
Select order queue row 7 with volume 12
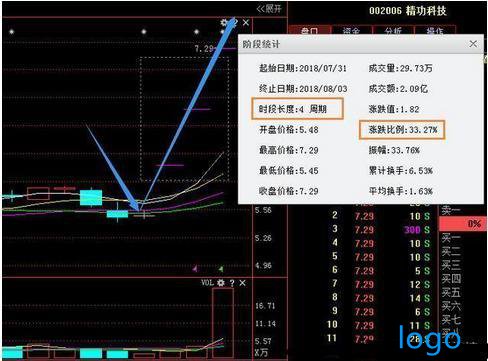click(381, 284)
